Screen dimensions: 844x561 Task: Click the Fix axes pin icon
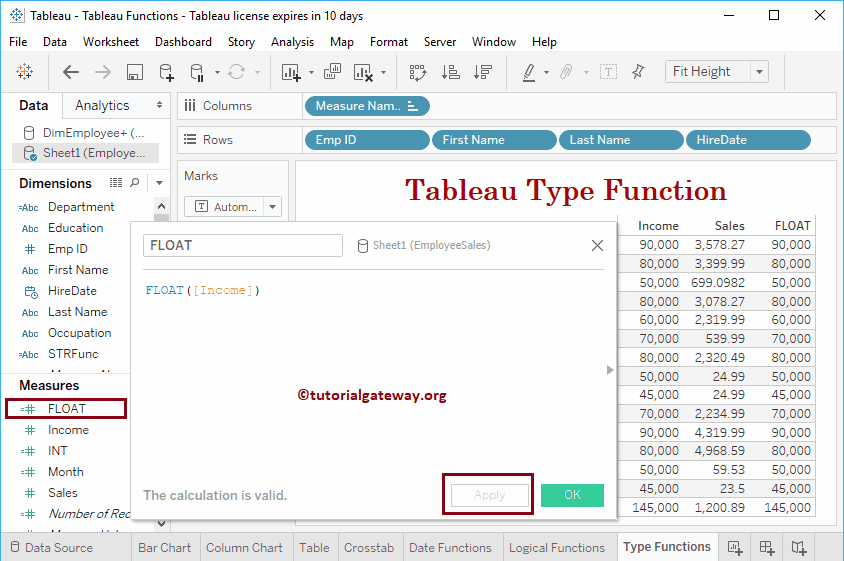click(638, 71)
